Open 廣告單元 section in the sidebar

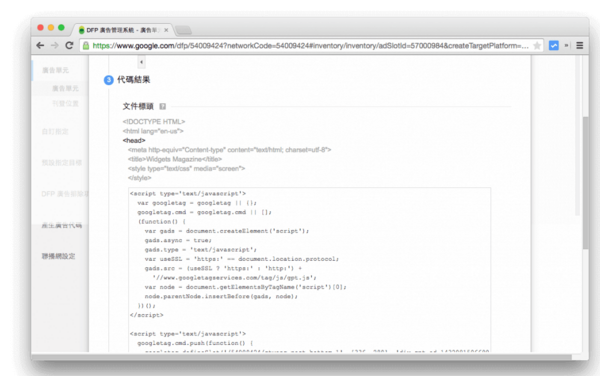point(55,70)
